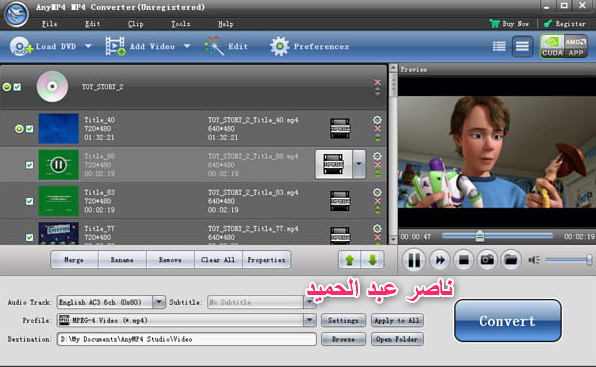Open Preferences gear in toolbar

point(279,46)
